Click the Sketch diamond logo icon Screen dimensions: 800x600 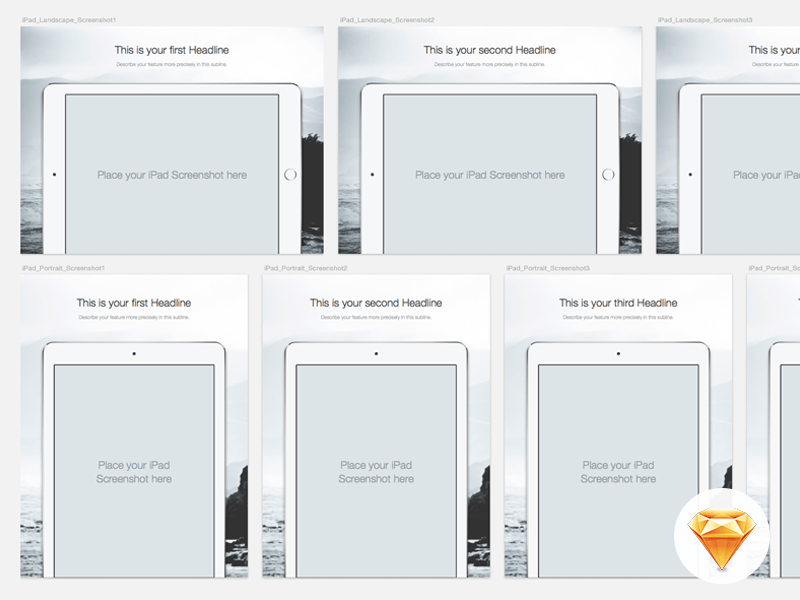[724, 537]
